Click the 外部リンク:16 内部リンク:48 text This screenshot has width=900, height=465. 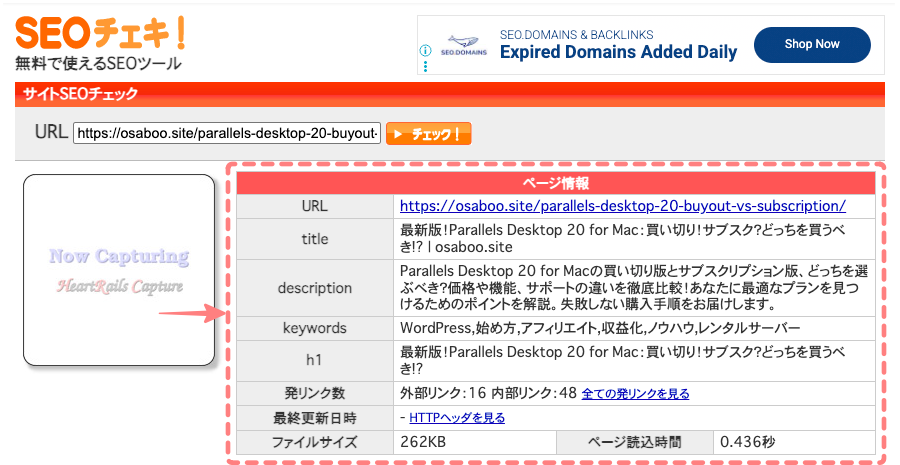point(488,393)
